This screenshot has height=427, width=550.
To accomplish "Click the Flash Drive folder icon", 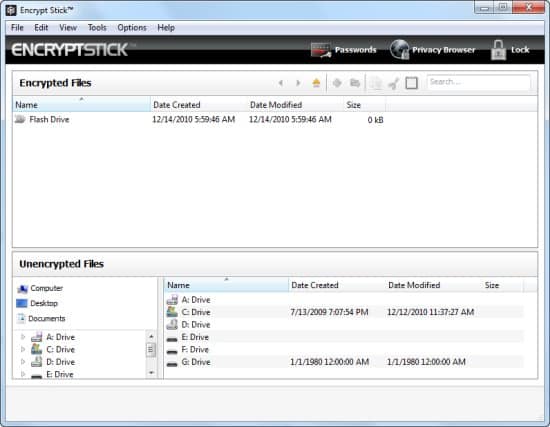I will click(20, 119).
